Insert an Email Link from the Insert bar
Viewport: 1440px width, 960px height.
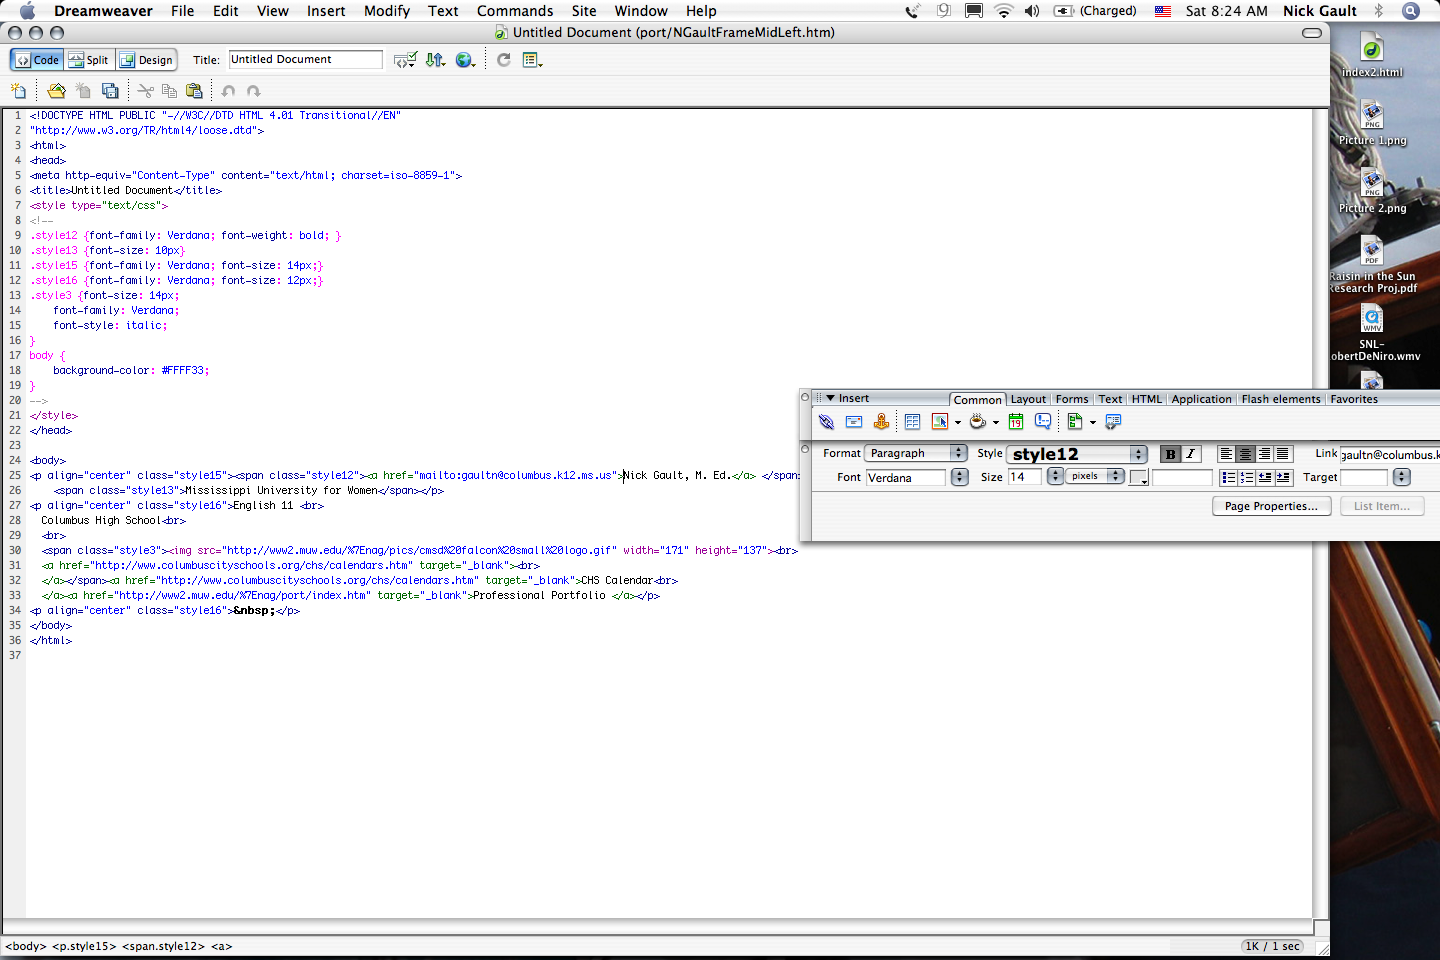(x=854, y=422)
